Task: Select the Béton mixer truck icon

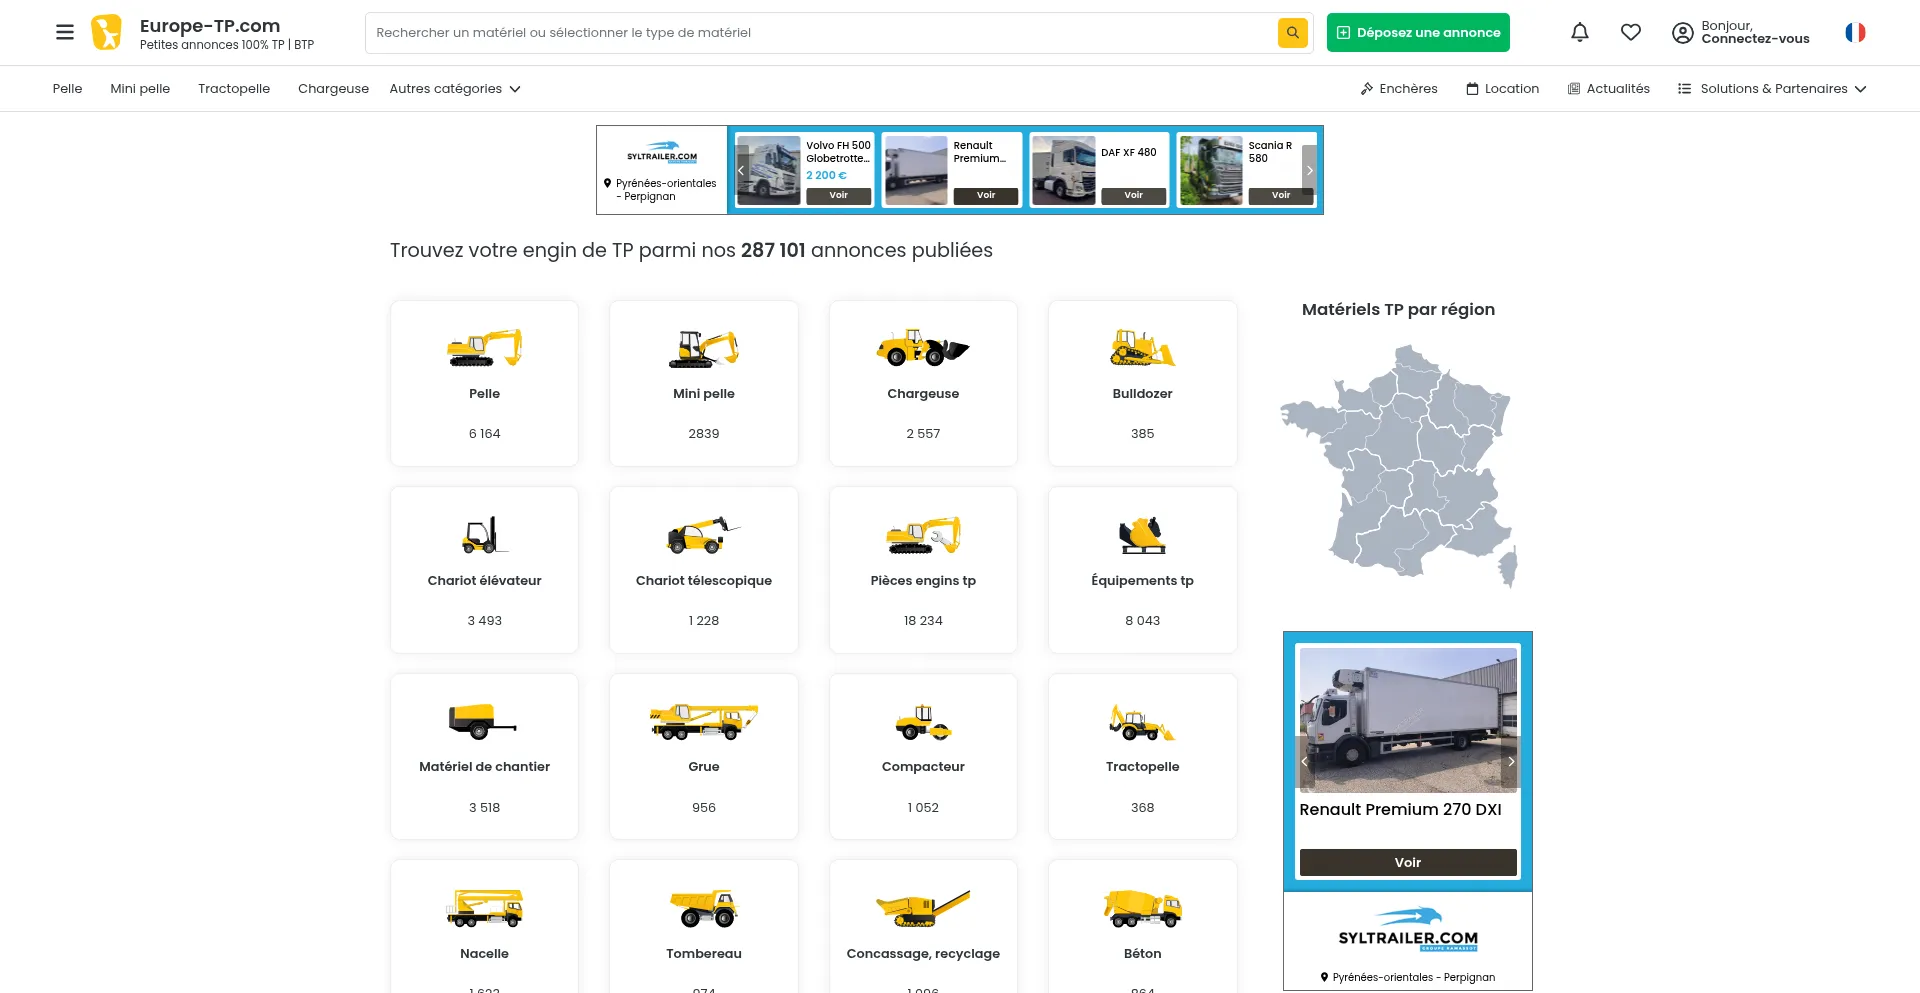Action: pyautogui.click(x=1142, y=908)
